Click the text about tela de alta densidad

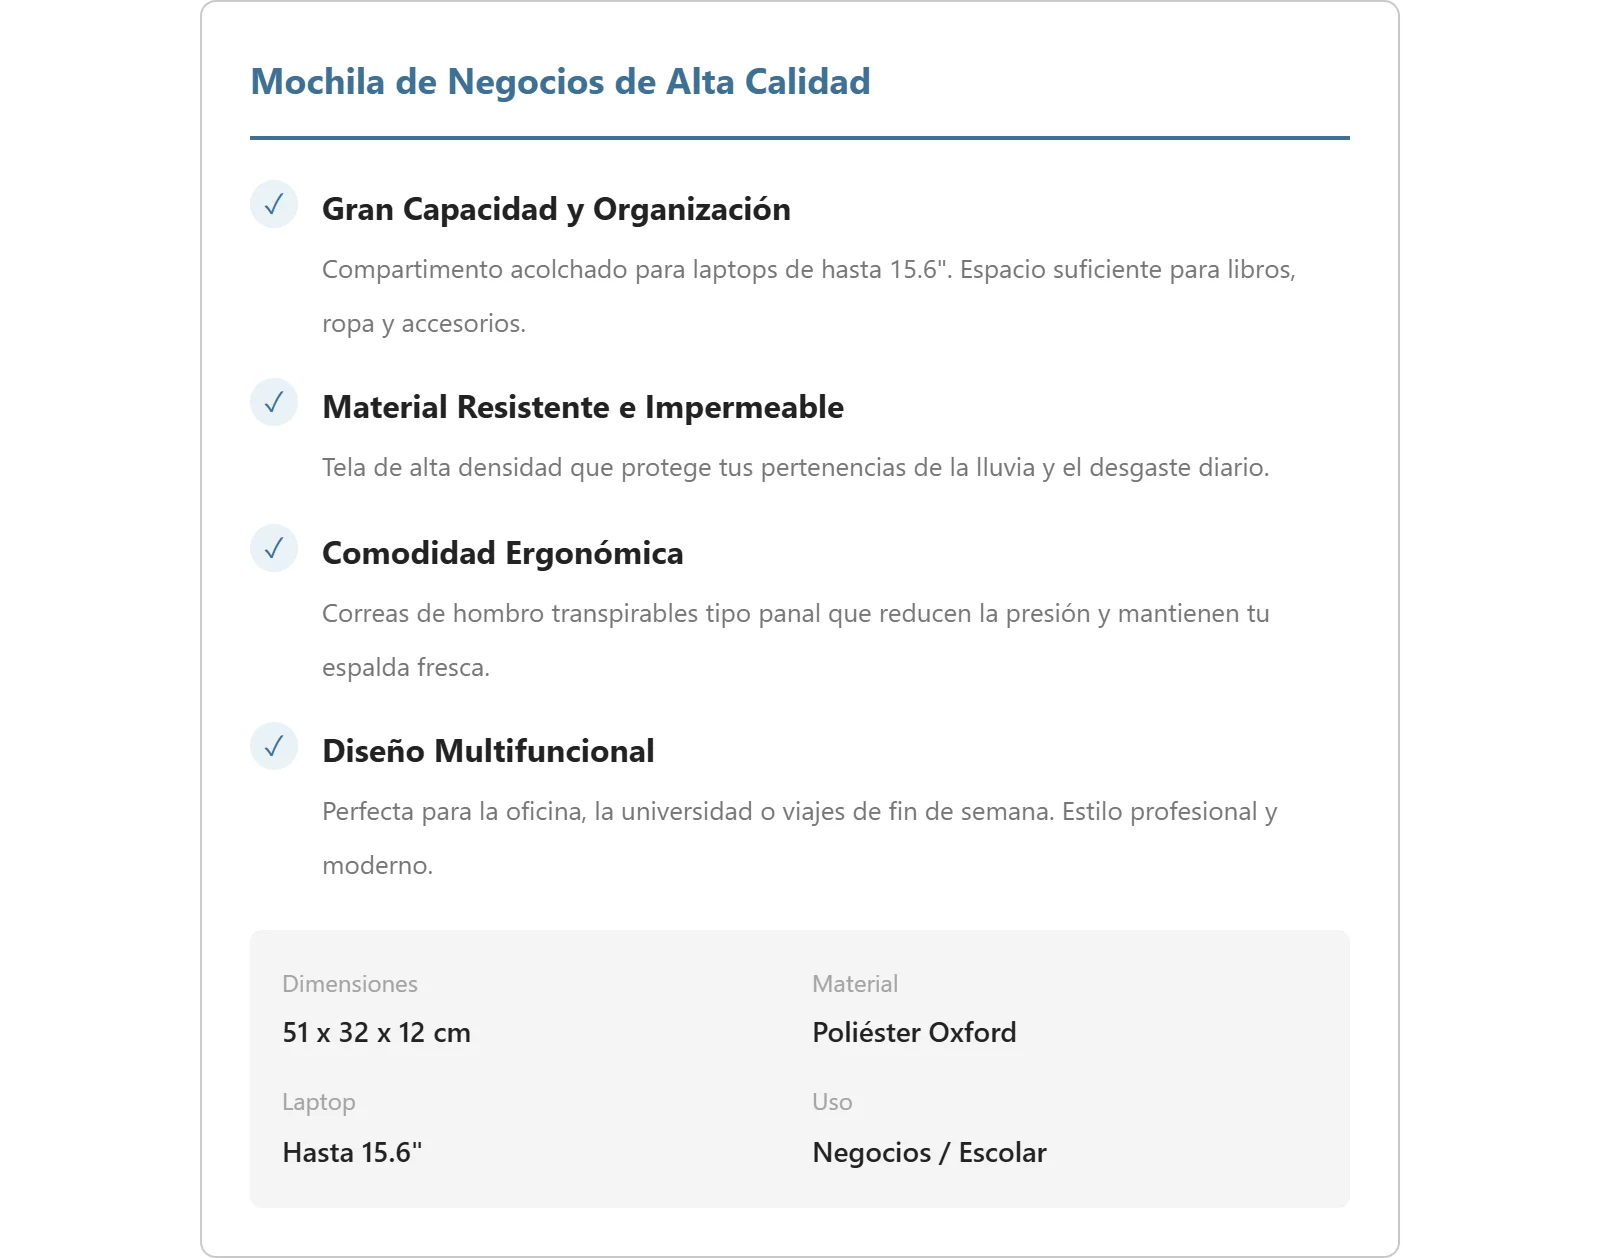pyautogui.click(x=795, y=467)
